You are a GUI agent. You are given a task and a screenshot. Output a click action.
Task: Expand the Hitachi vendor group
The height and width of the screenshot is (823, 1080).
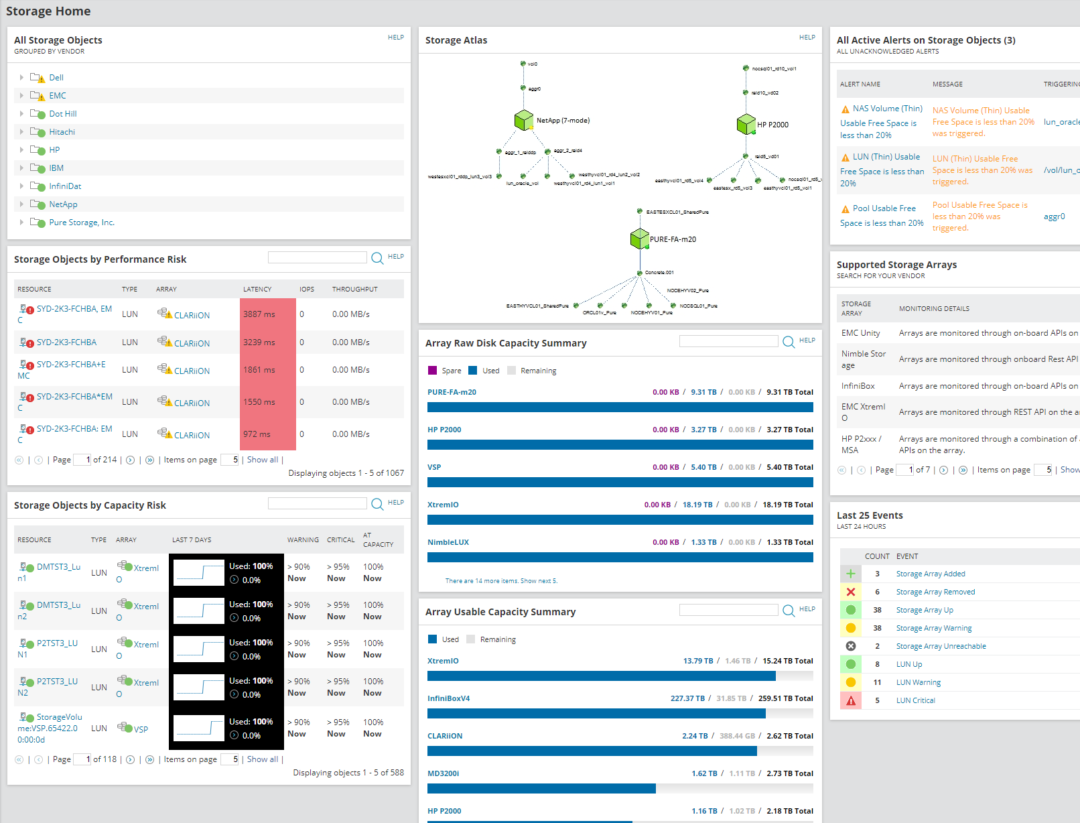click(21, 132)
